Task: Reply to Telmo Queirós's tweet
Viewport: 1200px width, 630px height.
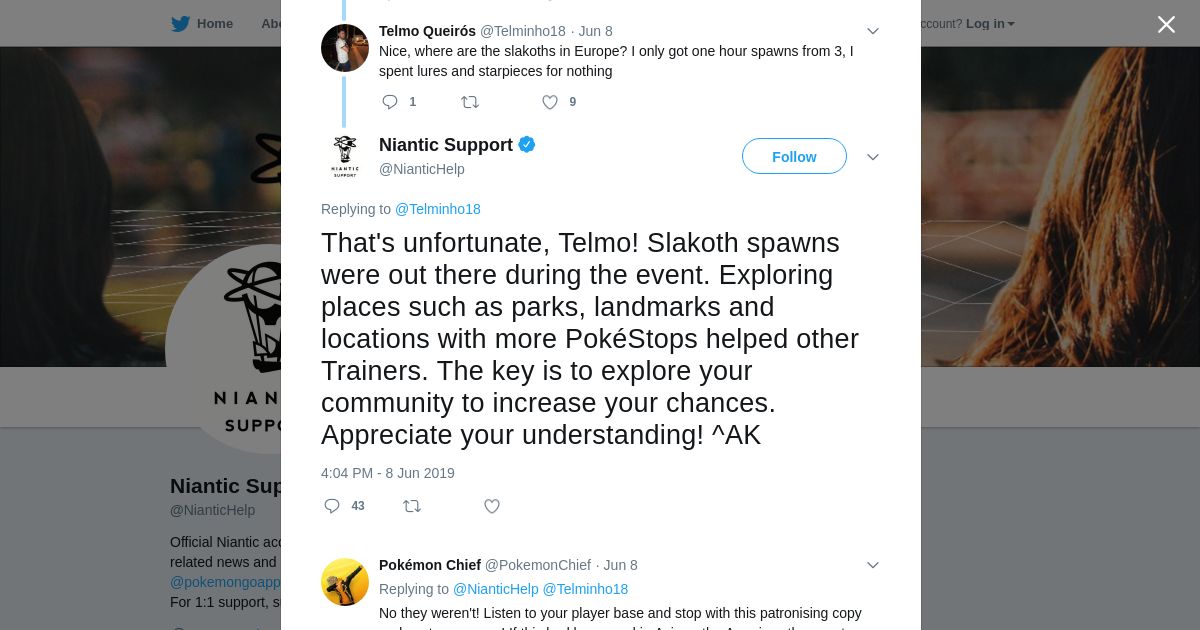Action: tap(390, 102)
